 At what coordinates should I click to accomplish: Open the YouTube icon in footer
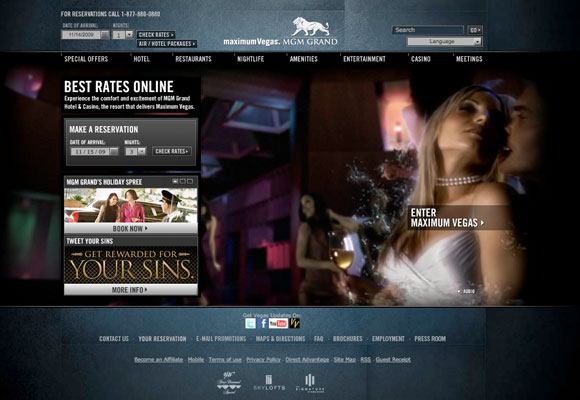click(x=278, y=323)
